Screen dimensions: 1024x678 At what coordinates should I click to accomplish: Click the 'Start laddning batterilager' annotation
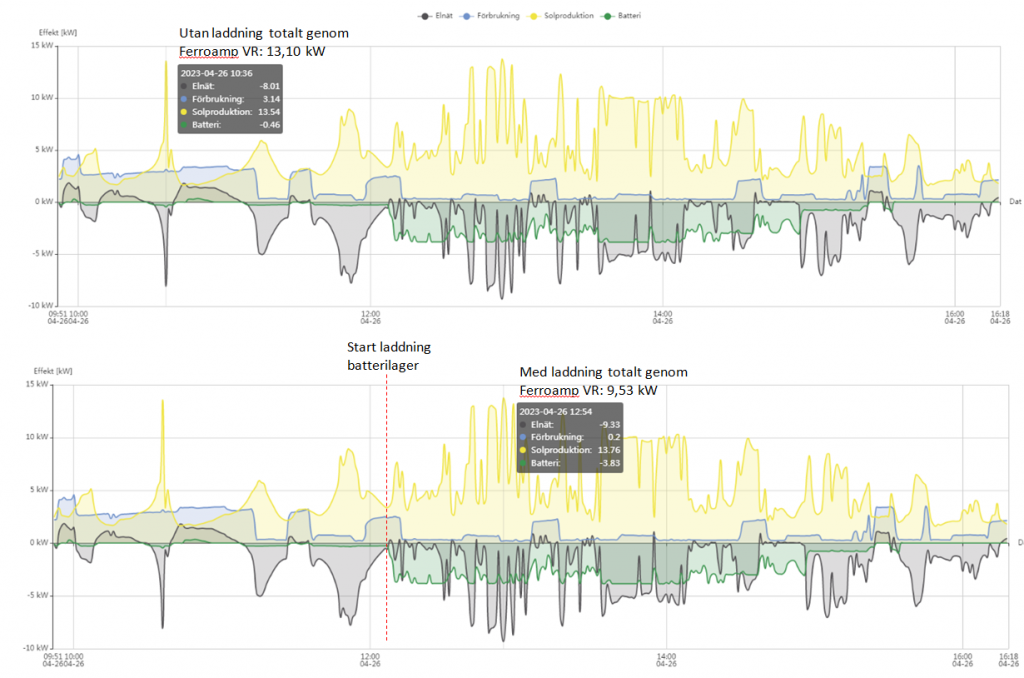point(389,356)
